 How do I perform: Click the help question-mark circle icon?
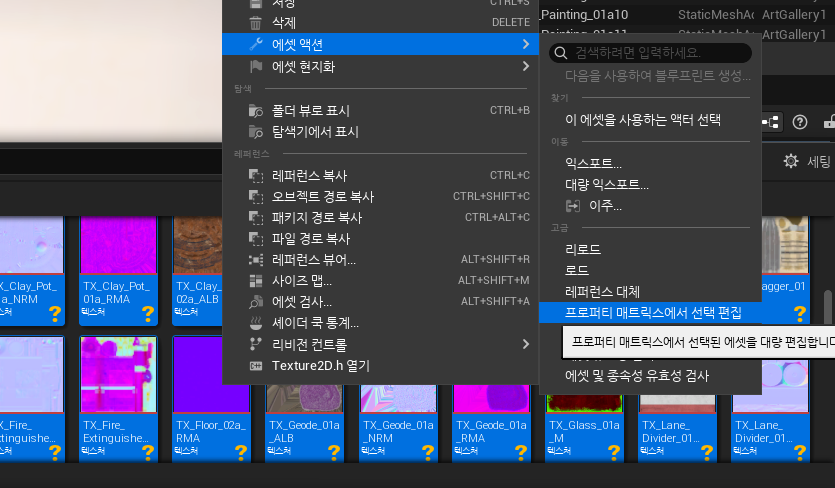[799, 122]
